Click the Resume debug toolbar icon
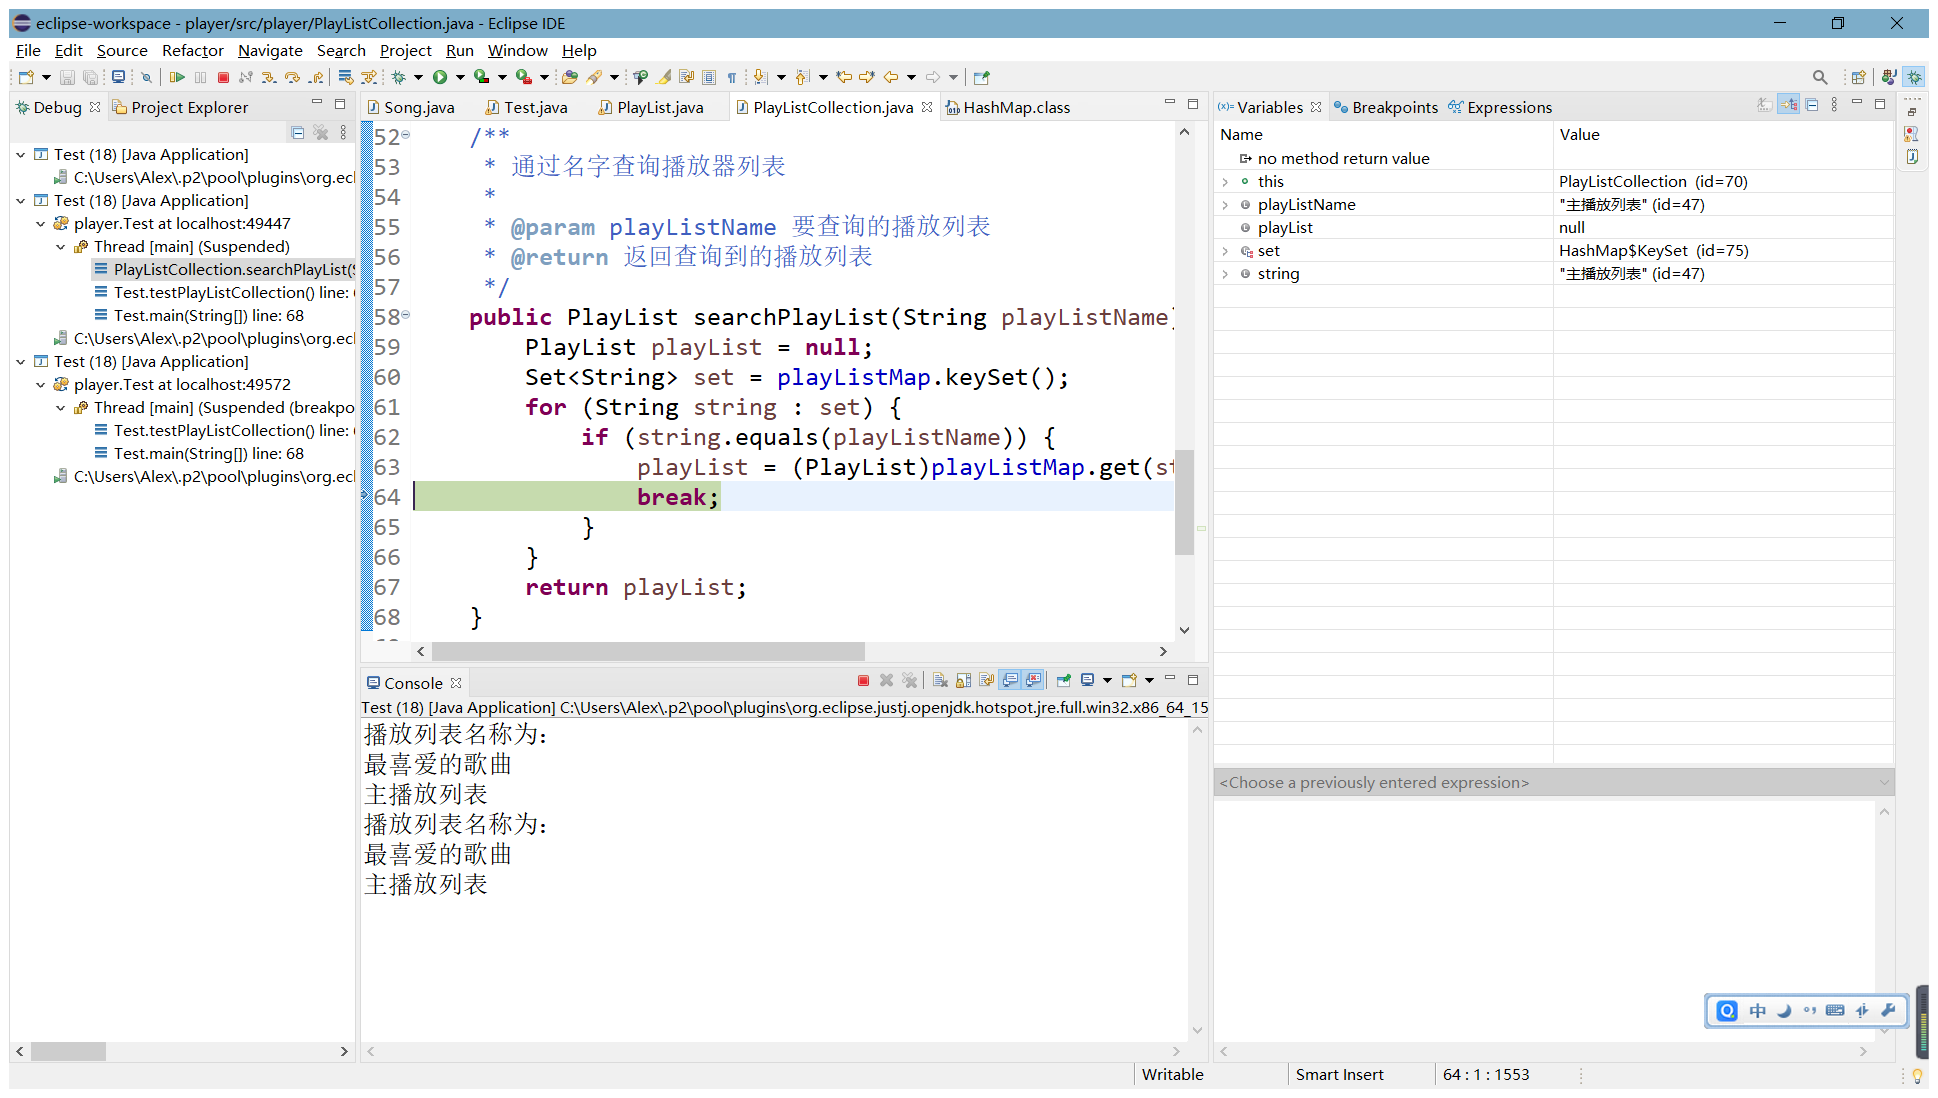This screenshot has width=1938, height=1098. 177,77
